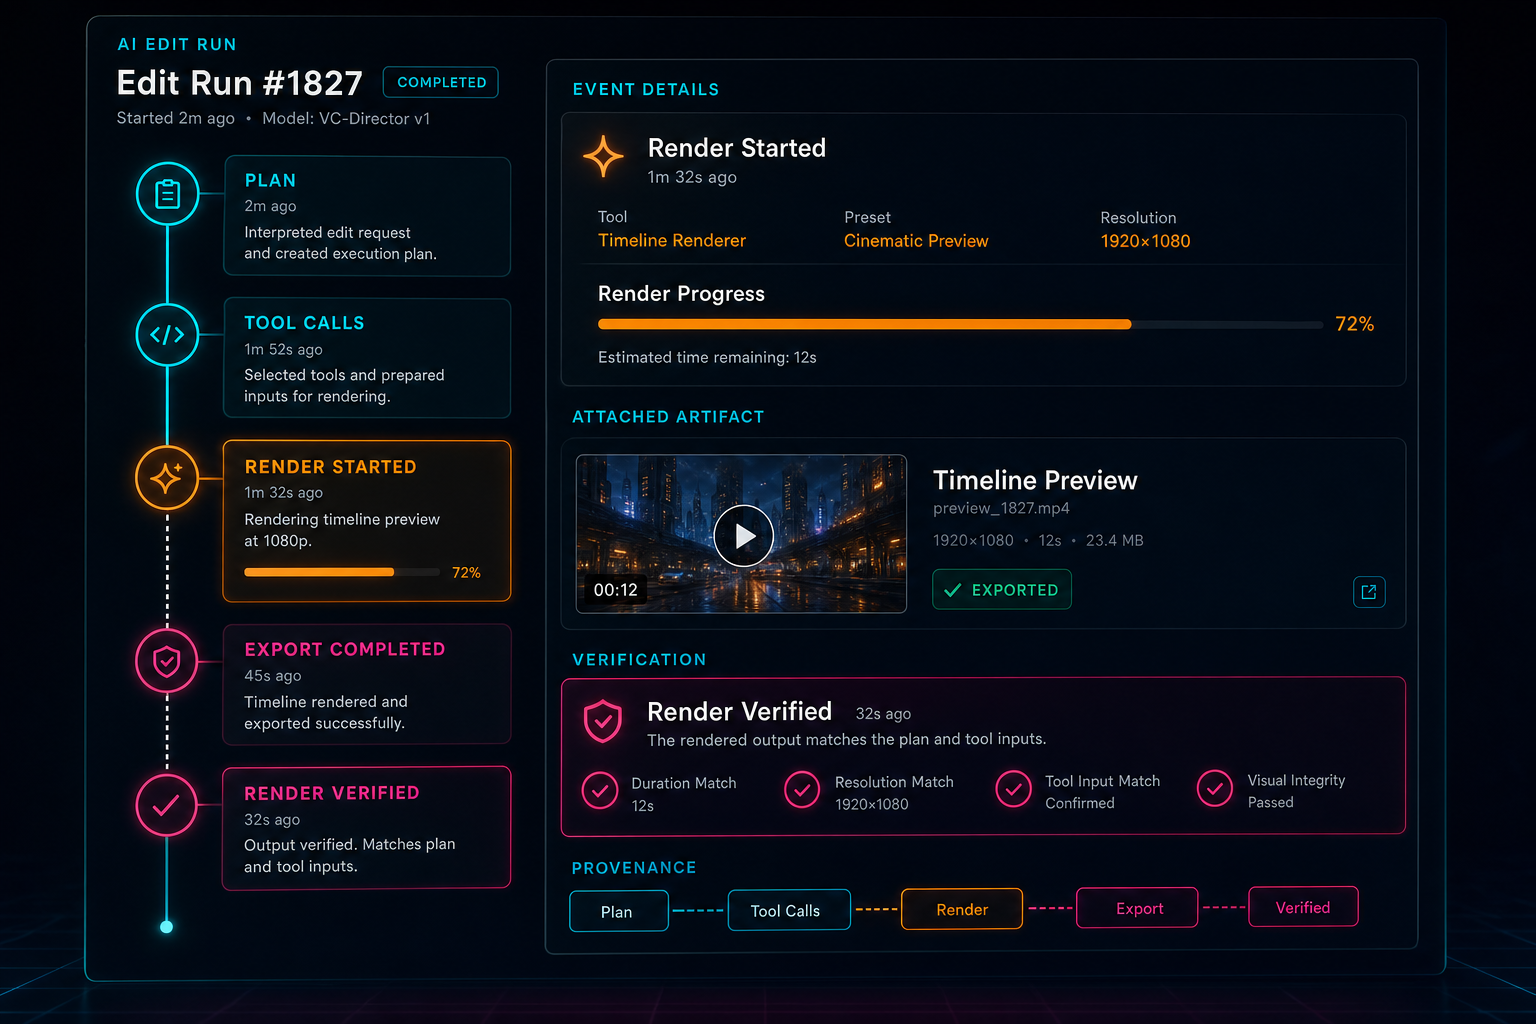
Task: Click the VERIFICATION section header
Action: (639, 660)
